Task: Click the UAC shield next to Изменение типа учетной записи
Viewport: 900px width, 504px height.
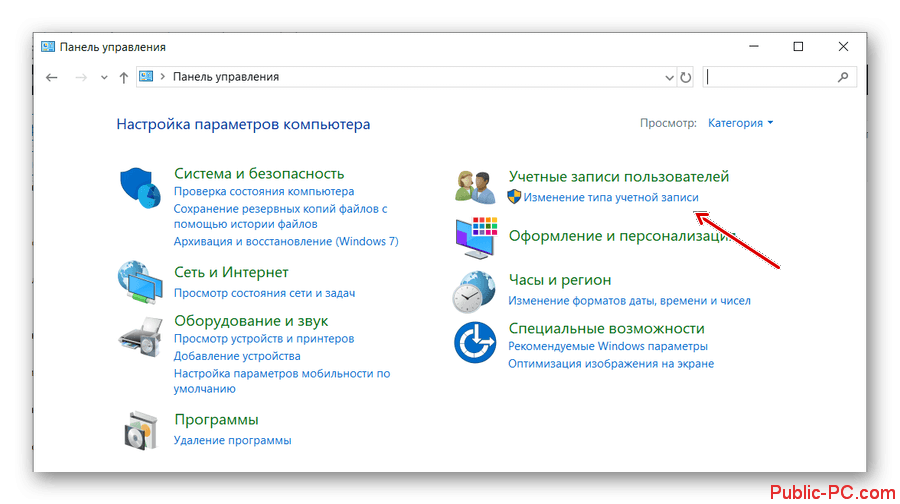Action: click(514, 197)
